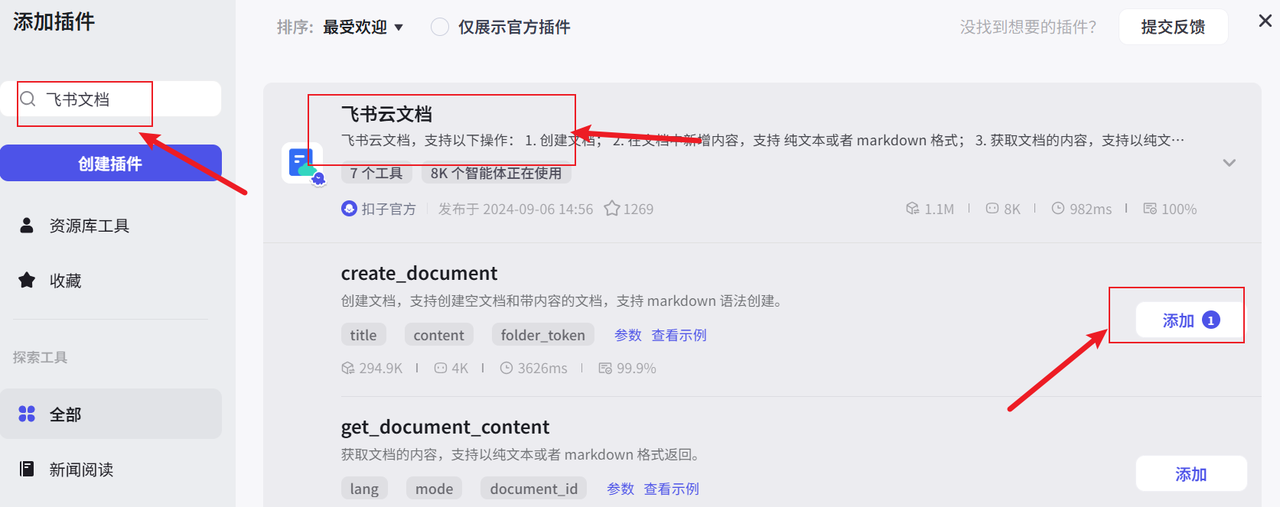Click the content parameter tag
This screenshot has height=507, width=1280.
(x=439, y=335)
